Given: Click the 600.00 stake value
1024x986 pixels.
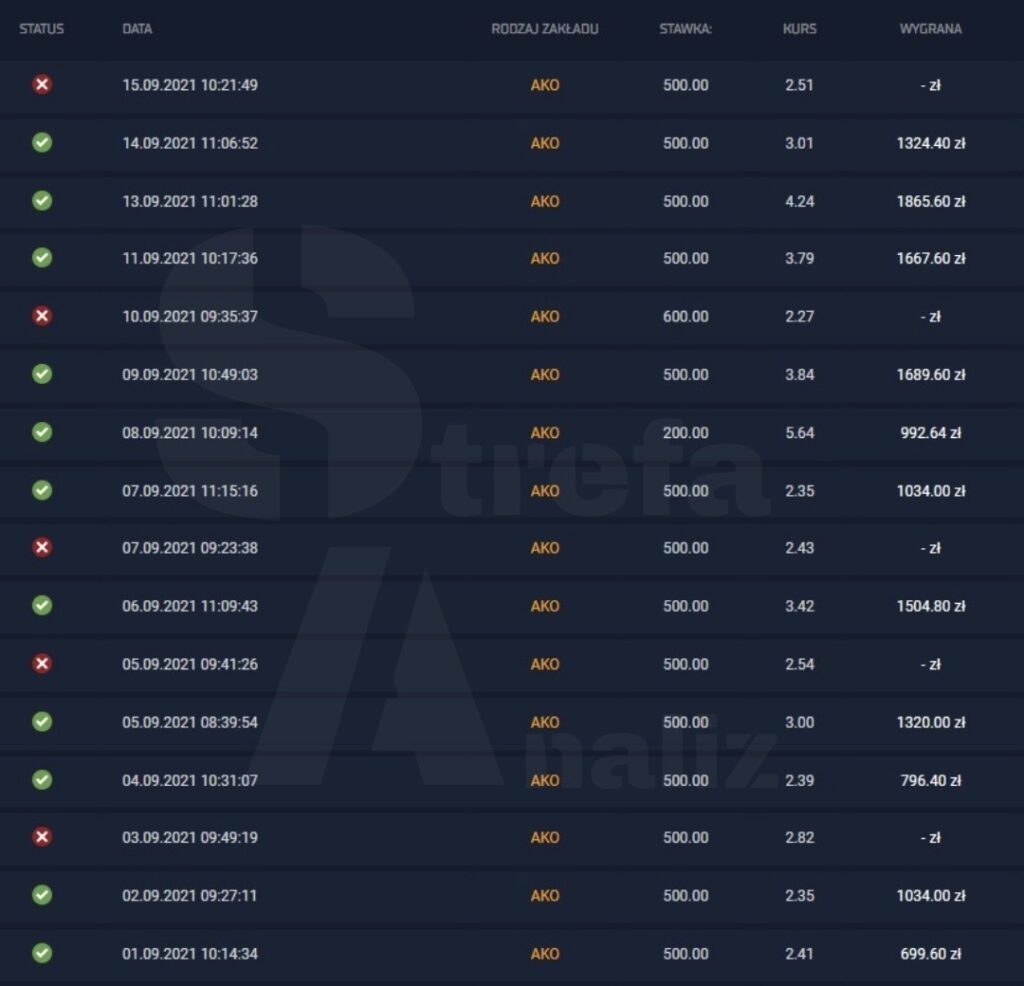Looking at the screenshot, I should pyautogui.click(x=686, y=316).
